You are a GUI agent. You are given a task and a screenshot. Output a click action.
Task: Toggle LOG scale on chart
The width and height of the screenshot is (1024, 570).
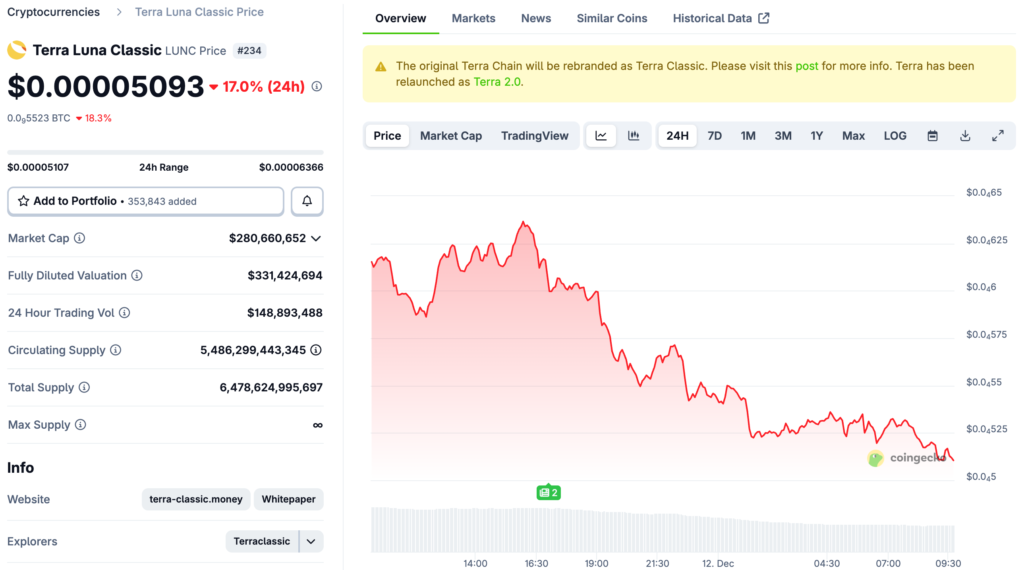(x=895, y=136)
